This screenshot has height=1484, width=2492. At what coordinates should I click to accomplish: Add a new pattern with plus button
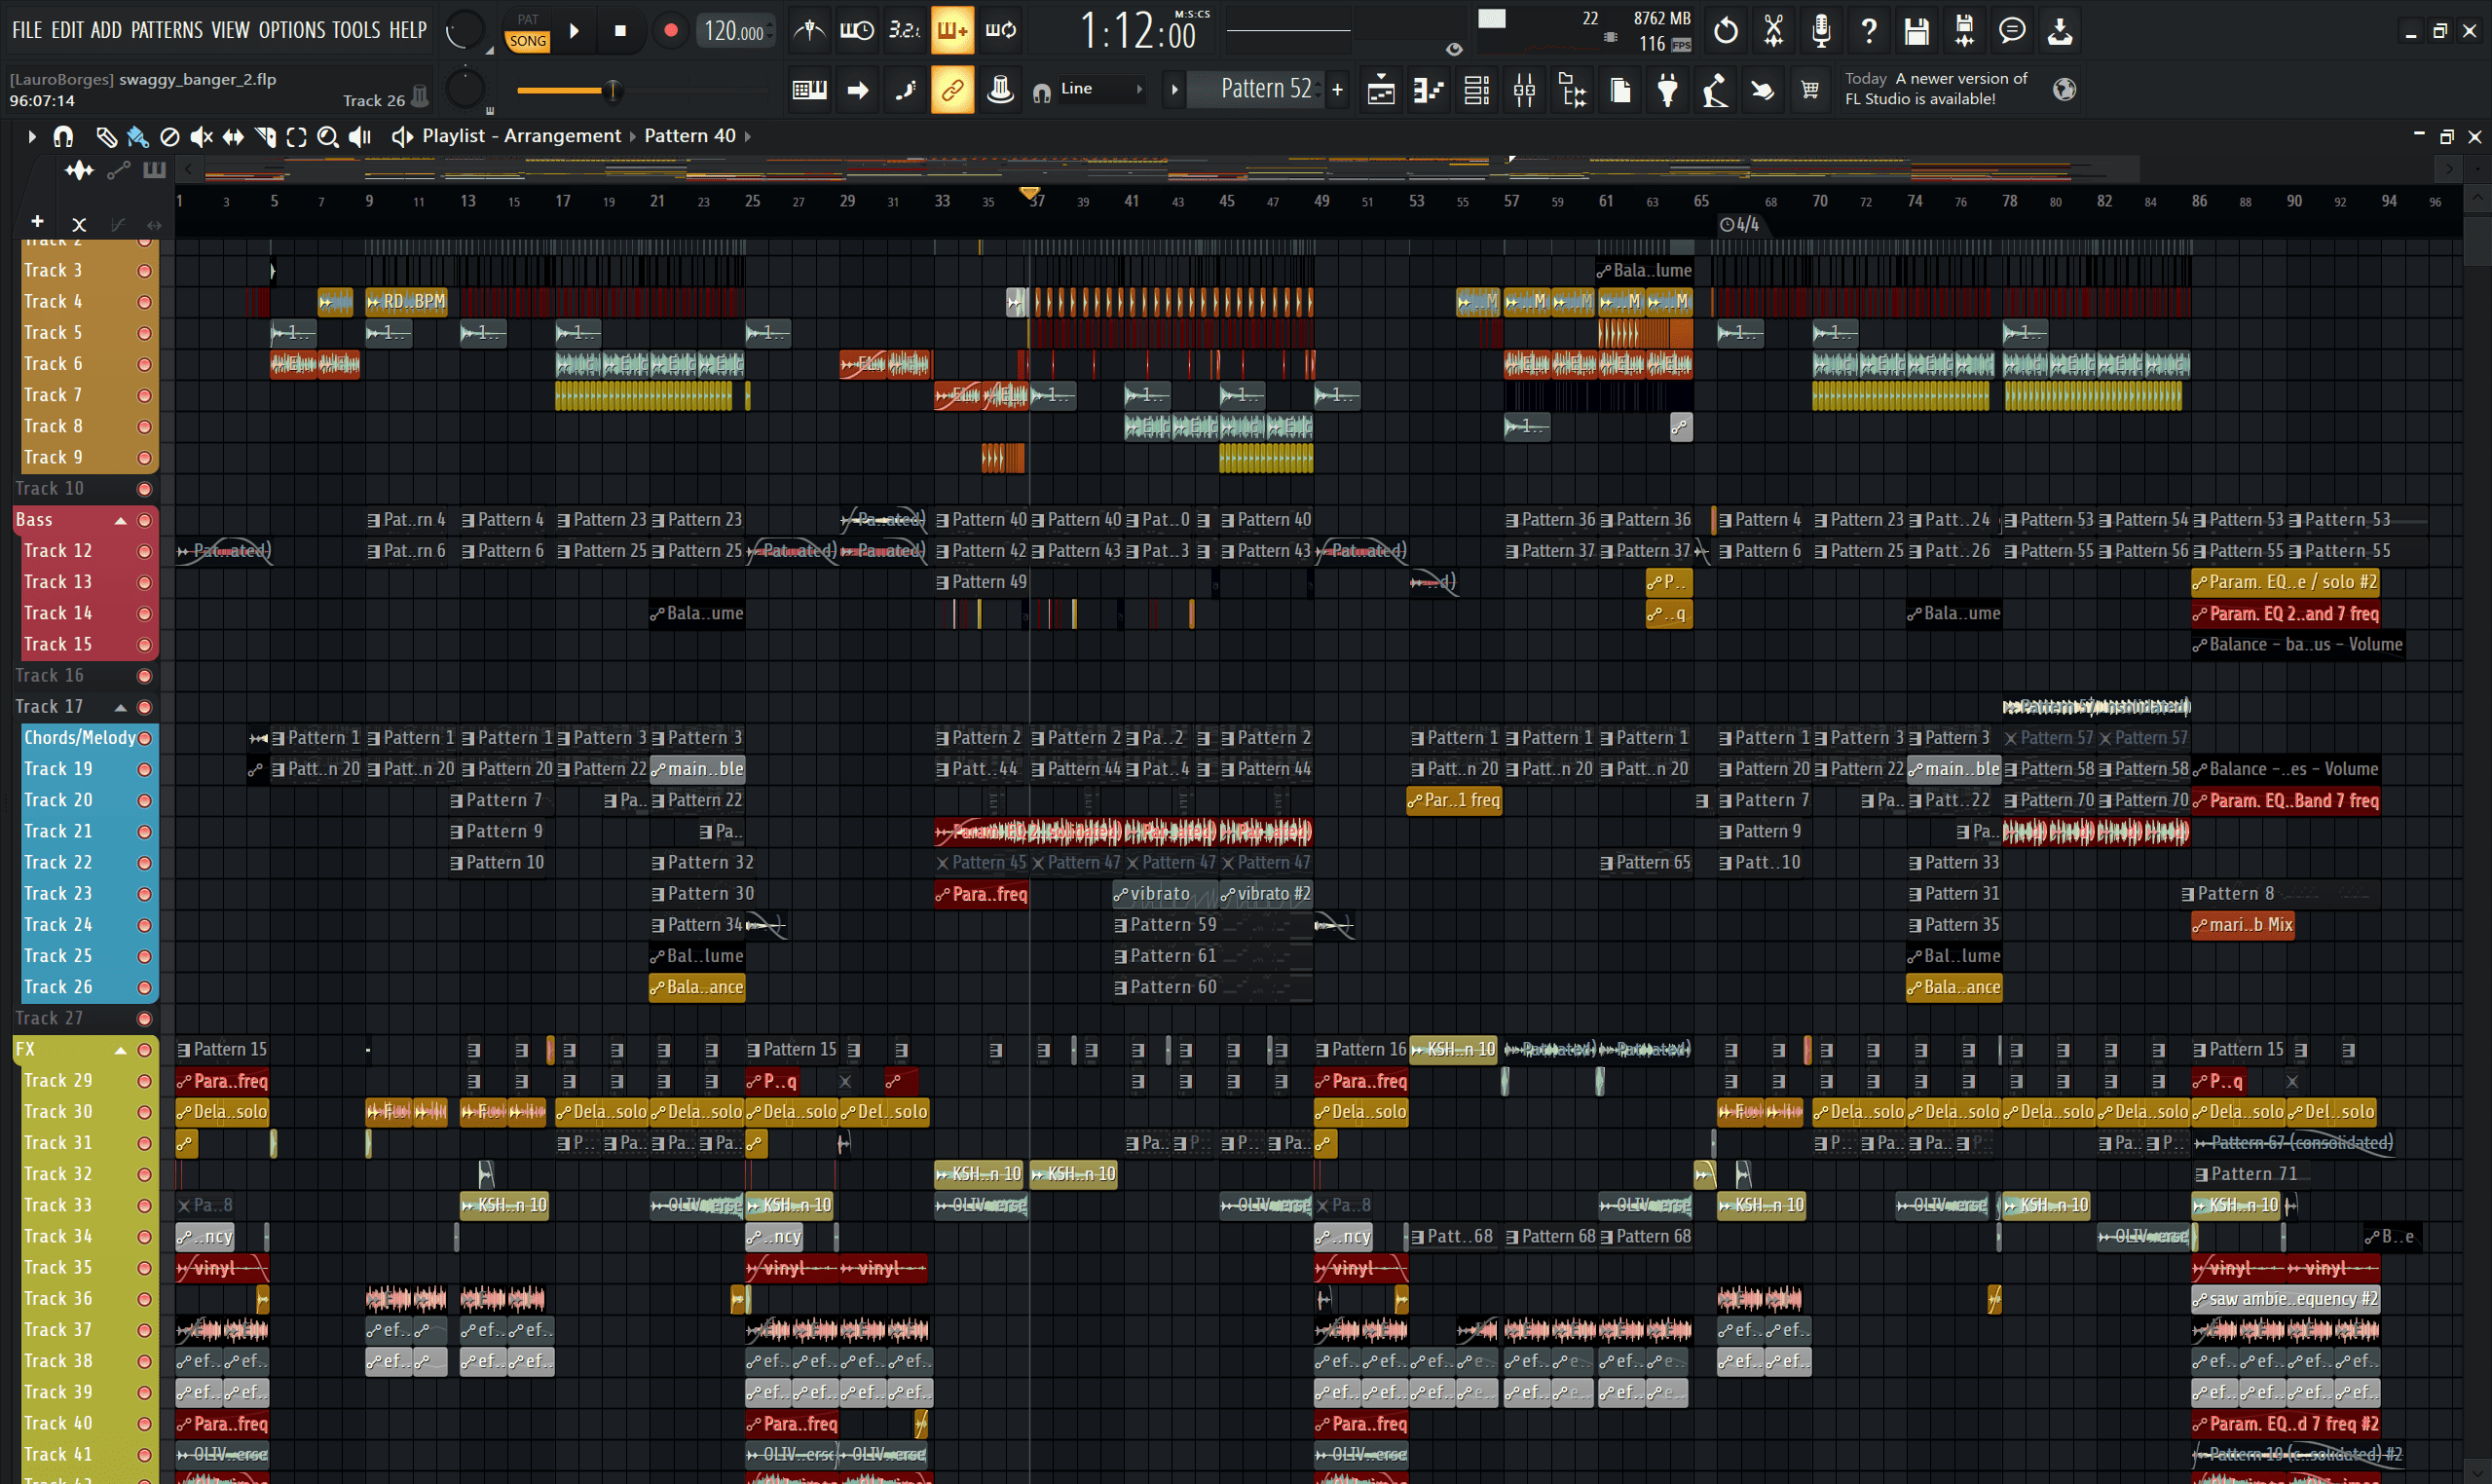click(1337, 90)
